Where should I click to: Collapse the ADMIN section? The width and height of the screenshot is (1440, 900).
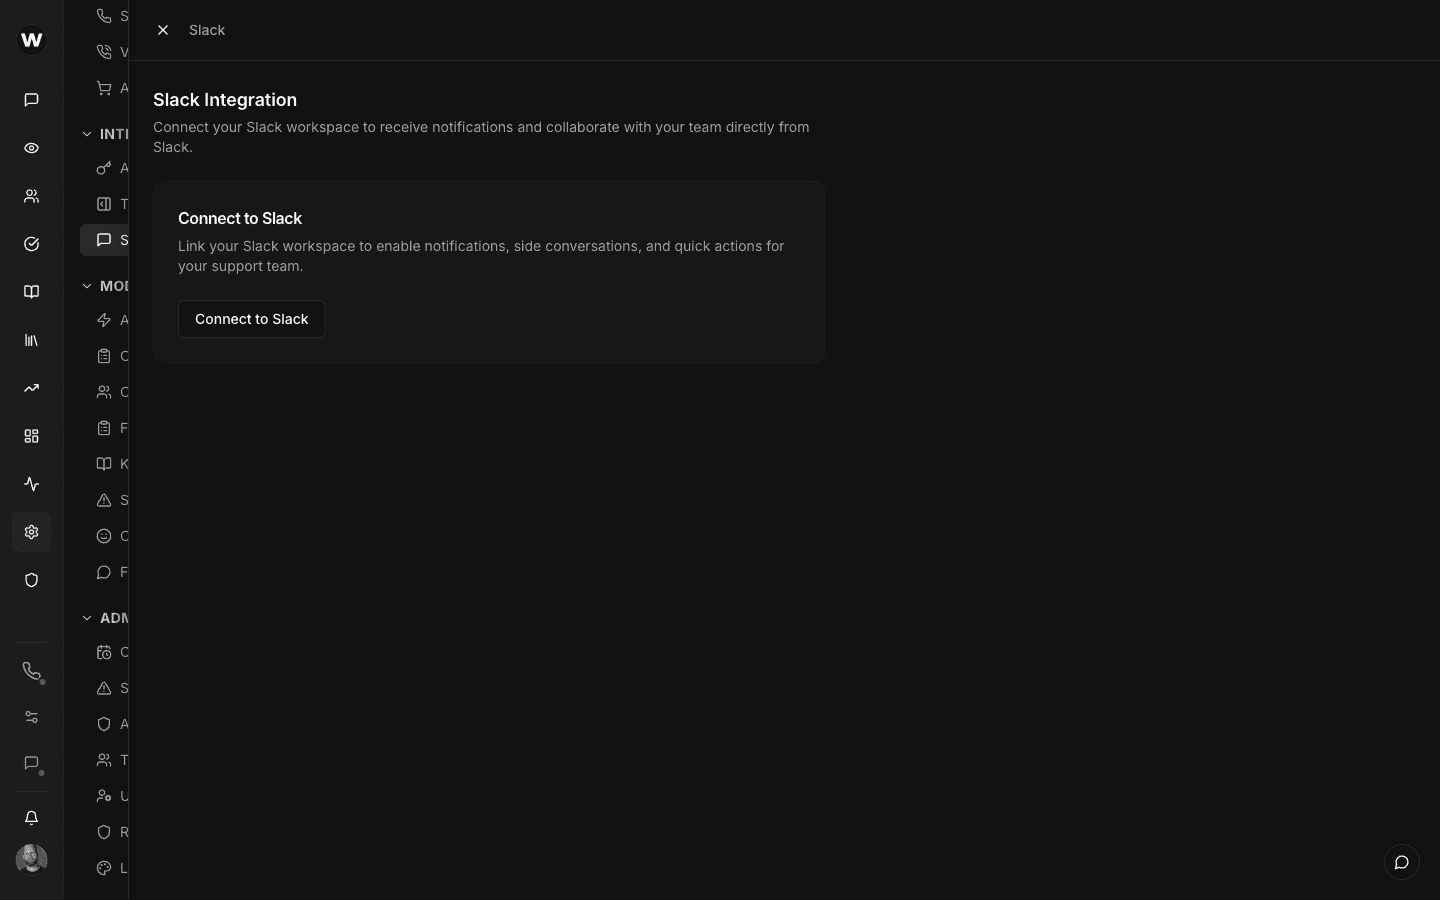click(86, 618)
